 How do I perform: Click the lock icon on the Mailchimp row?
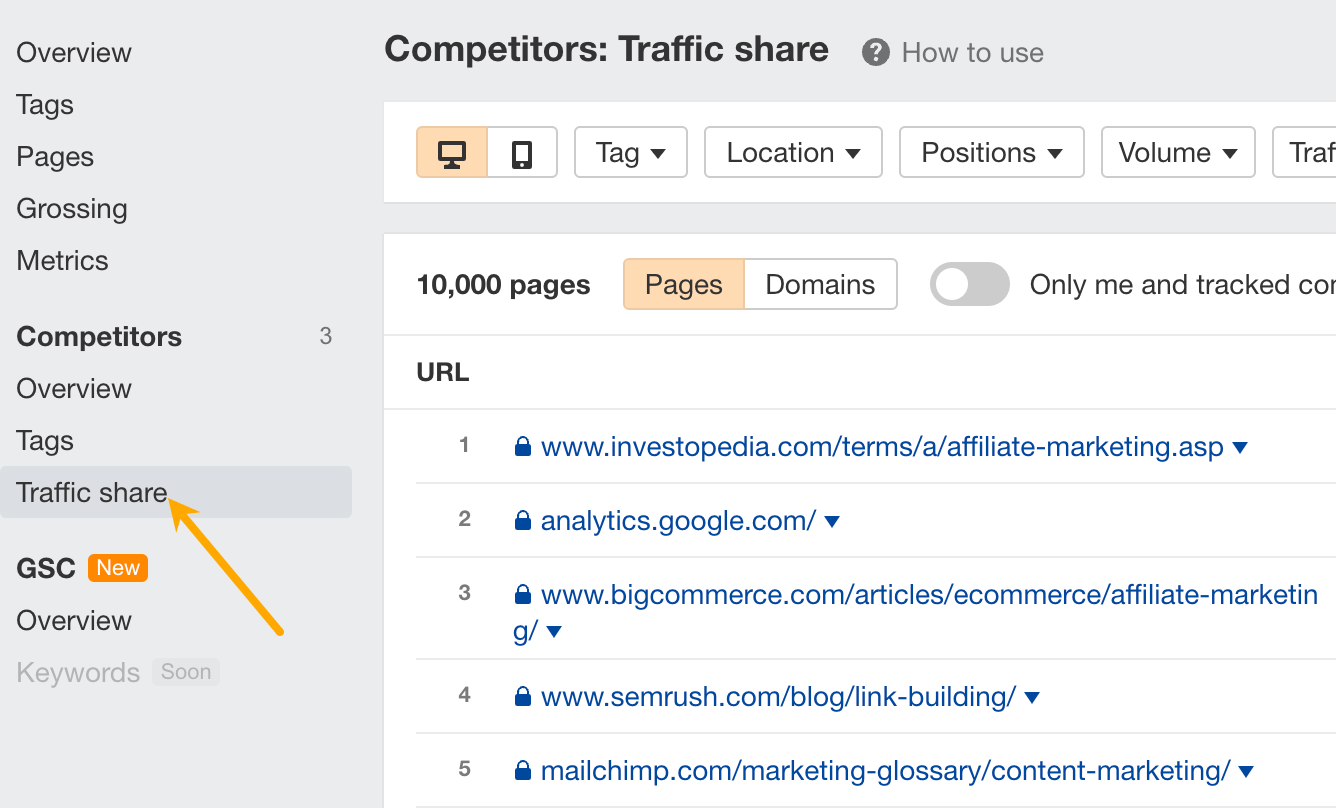pos(523,770)
